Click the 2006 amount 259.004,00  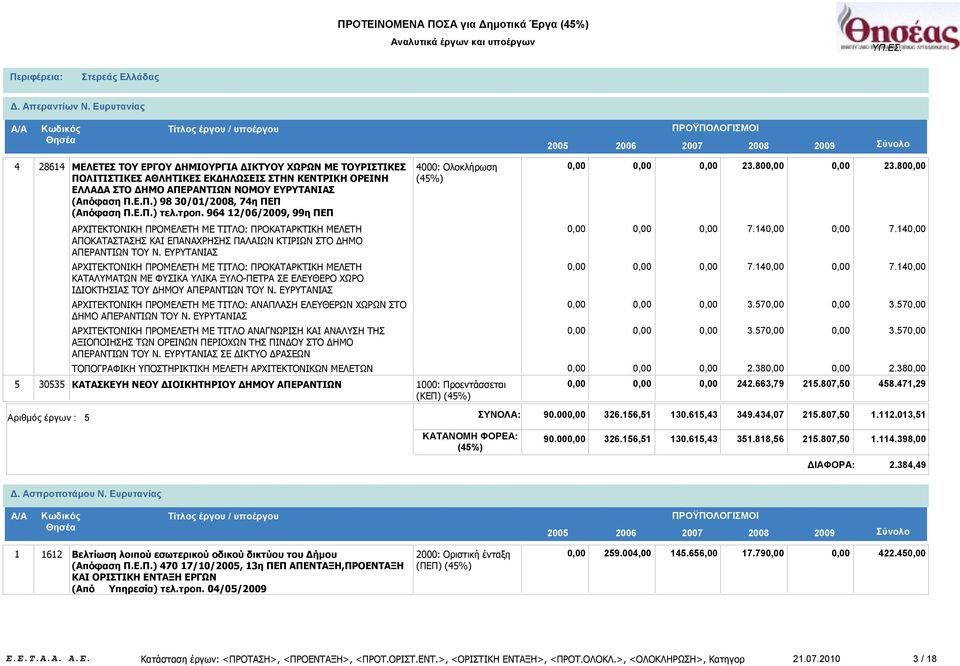(628, 553)
